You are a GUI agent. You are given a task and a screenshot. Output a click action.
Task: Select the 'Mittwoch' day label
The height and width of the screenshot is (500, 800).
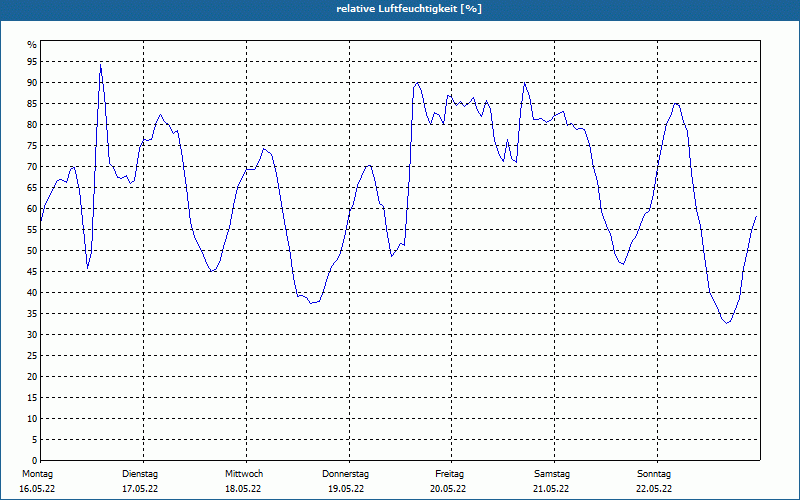[x=244, y=474]
